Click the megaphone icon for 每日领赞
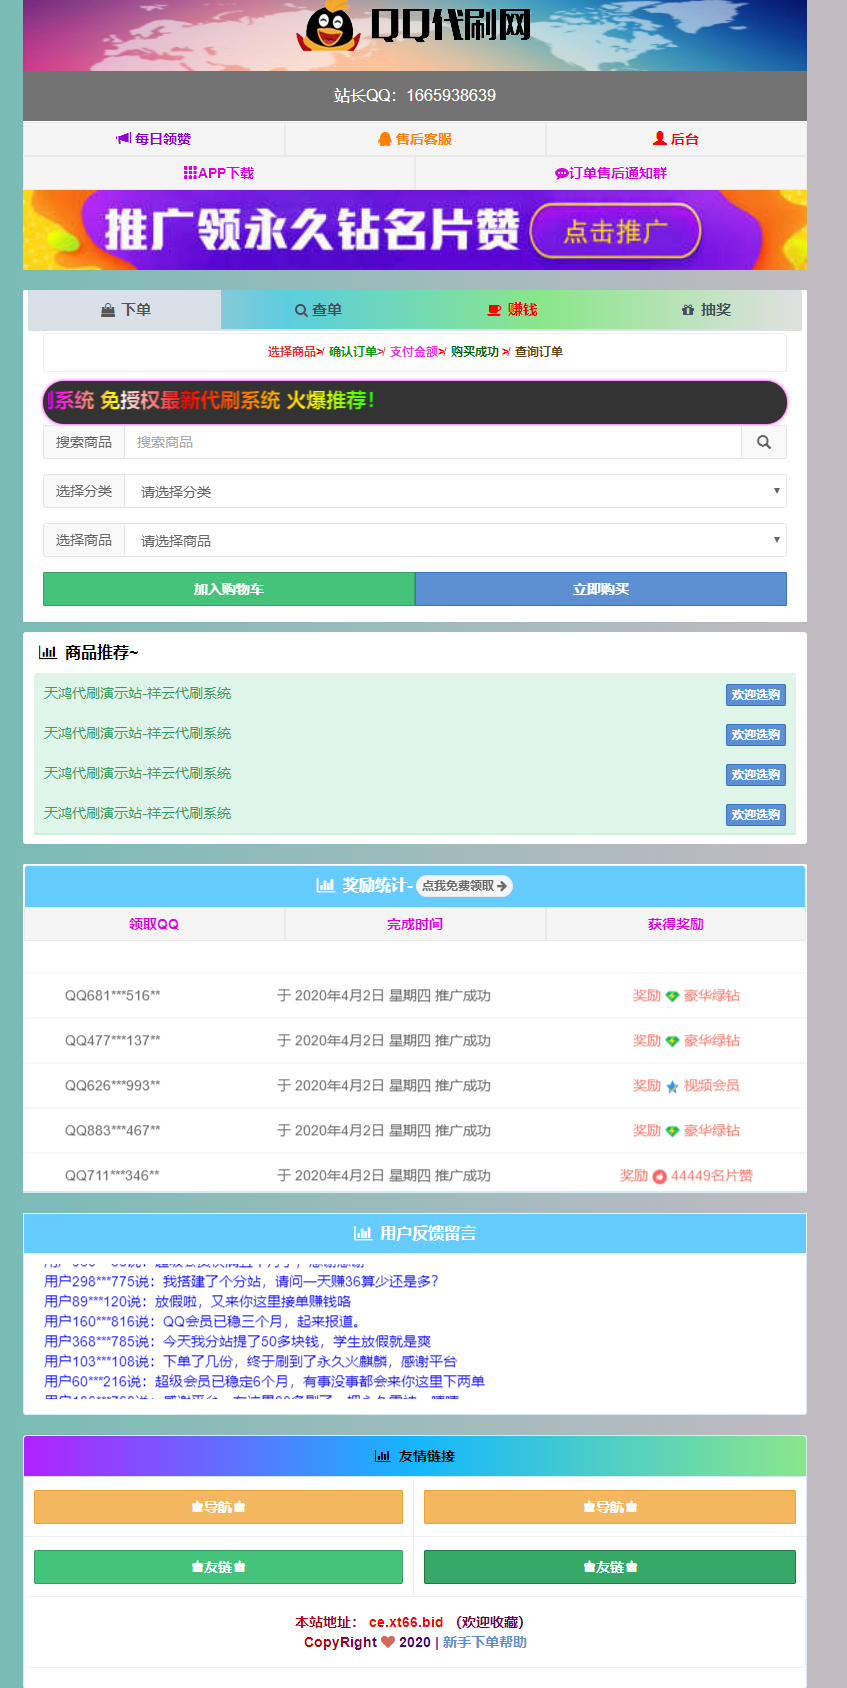Screen dimensions: 847x1688 [123, 139]
